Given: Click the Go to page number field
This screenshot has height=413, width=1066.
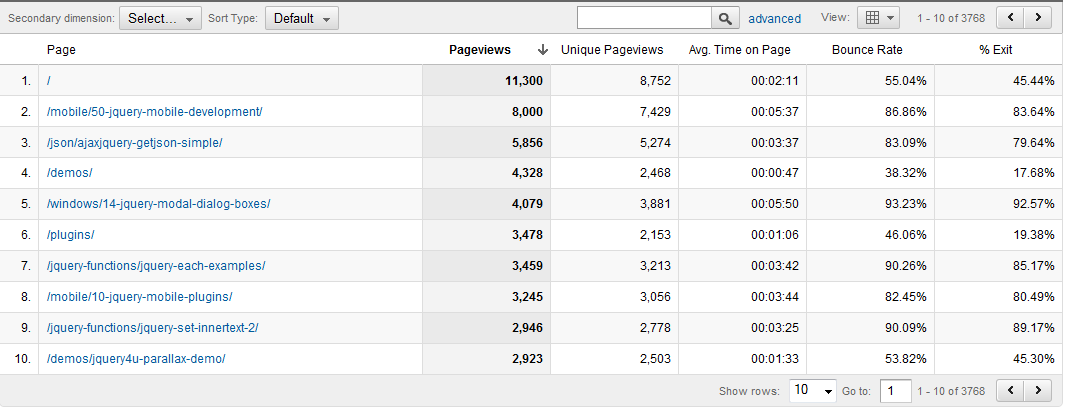Looking at the screenshot, I should [x=895, y=390].
